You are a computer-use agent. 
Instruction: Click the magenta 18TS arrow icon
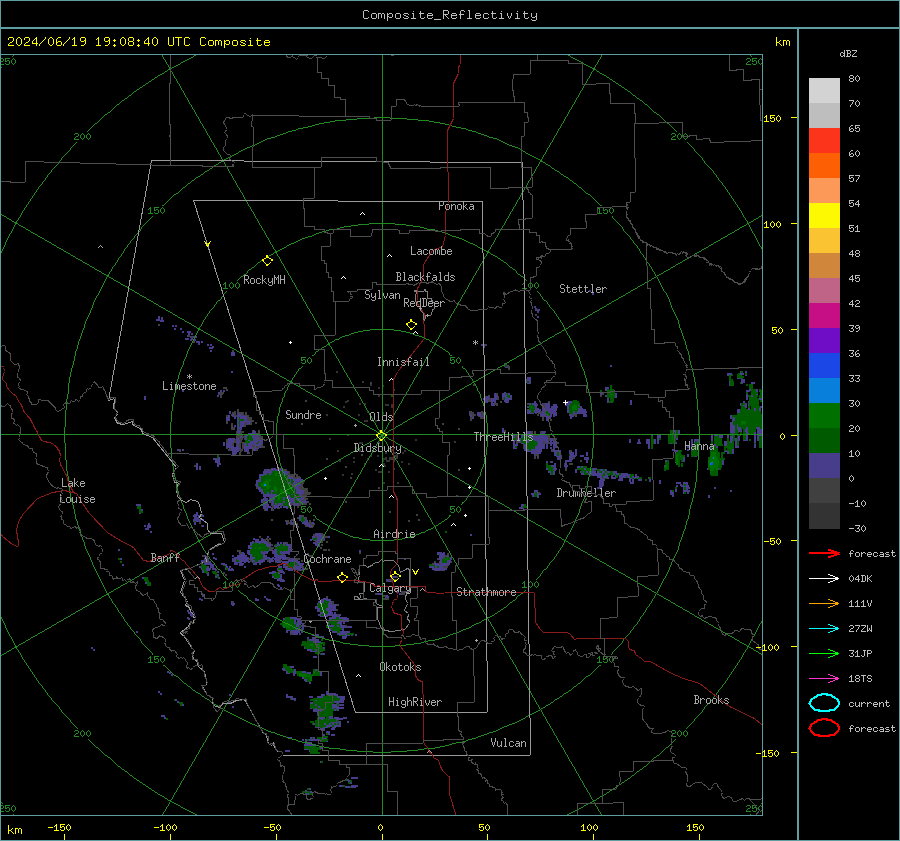click(824, 679)
